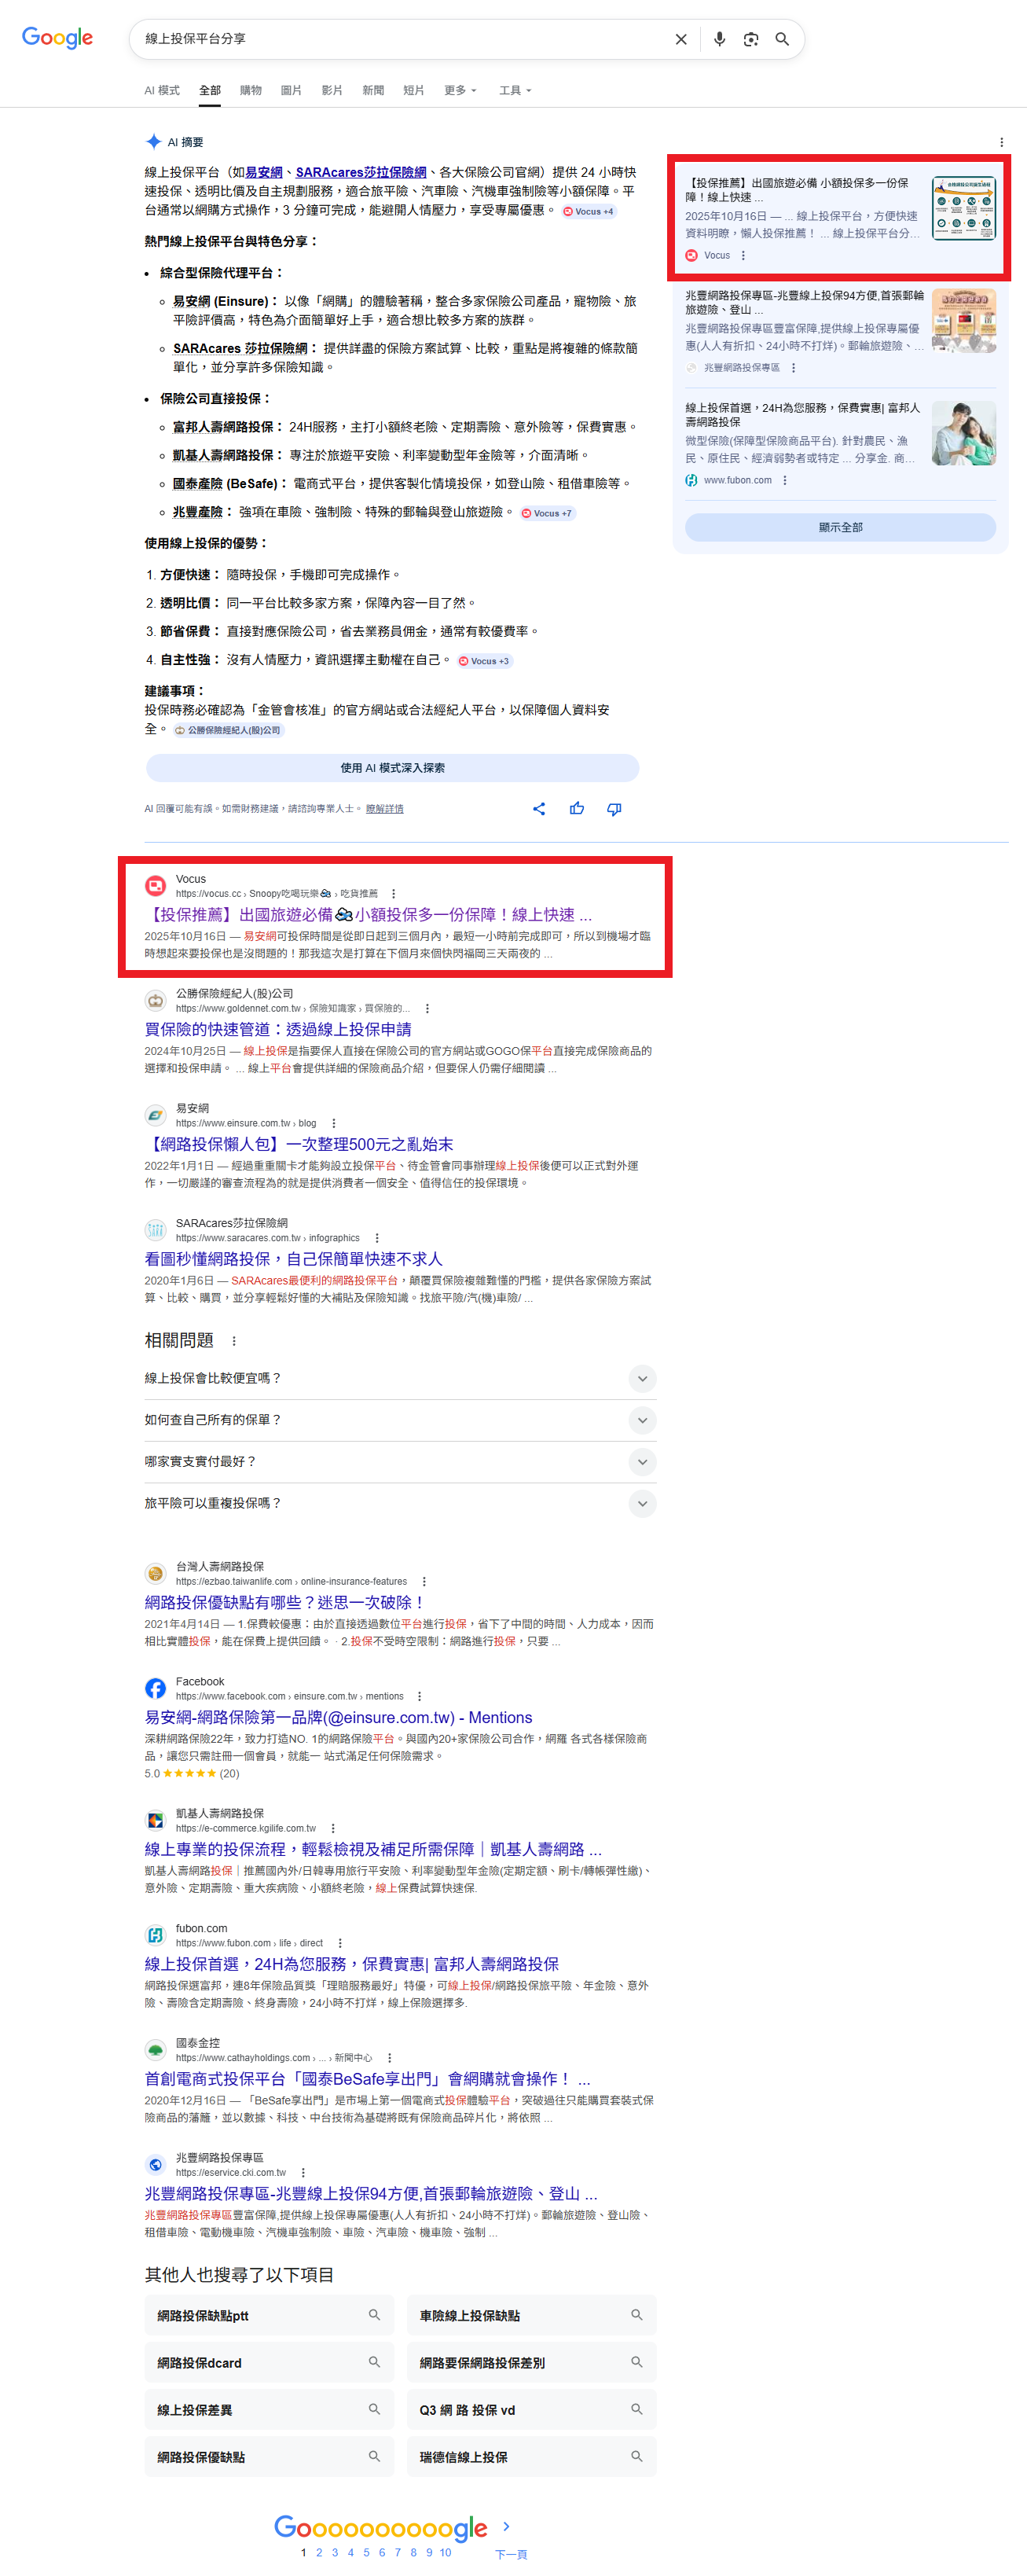Give thumbs up to AI overview
The height and width of the screenshot is (2576, 1027).
point(577,808)
